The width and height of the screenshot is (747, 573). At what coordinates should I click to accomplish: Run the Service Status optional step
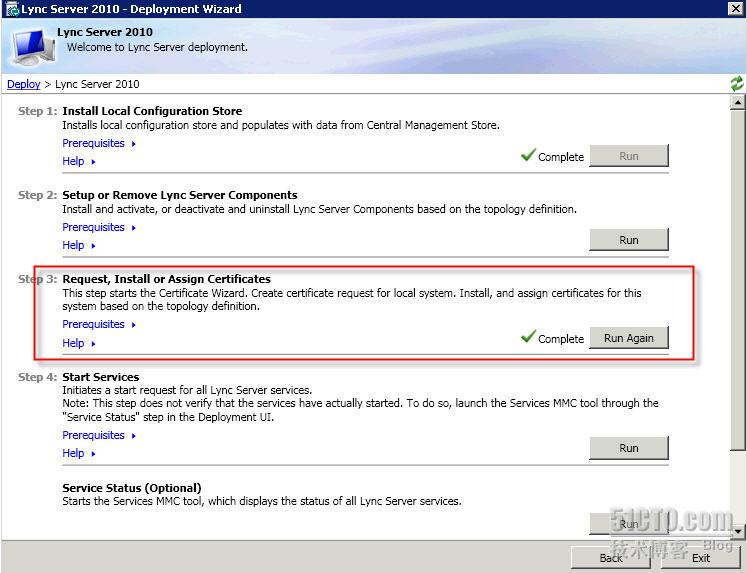629,524
